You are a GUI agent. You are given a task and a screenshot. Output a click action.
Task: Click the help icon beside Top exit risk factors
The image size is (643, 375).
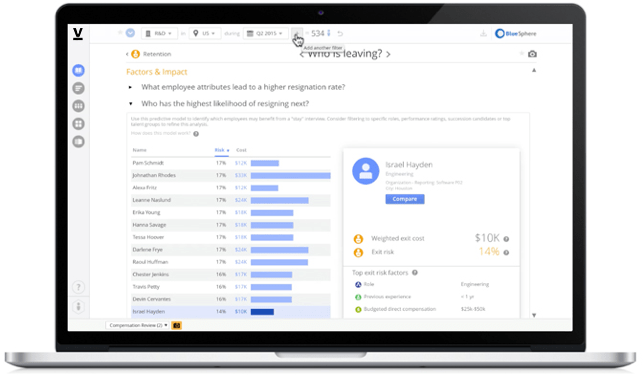pyautogui.click(x=415, y=272)
